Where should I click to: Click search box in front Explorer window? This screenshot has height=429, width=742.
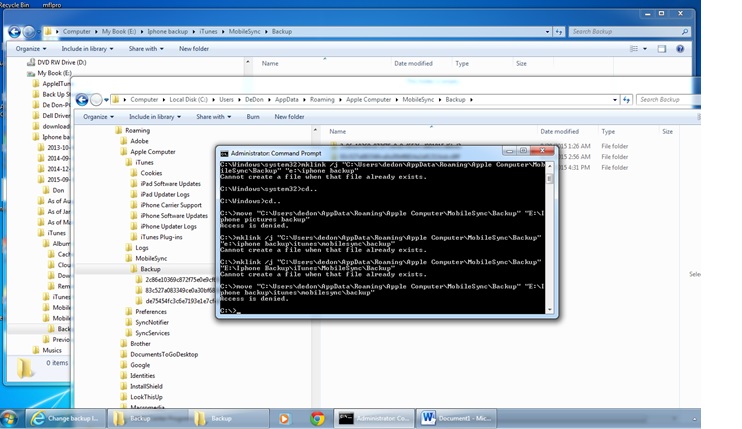668,100
